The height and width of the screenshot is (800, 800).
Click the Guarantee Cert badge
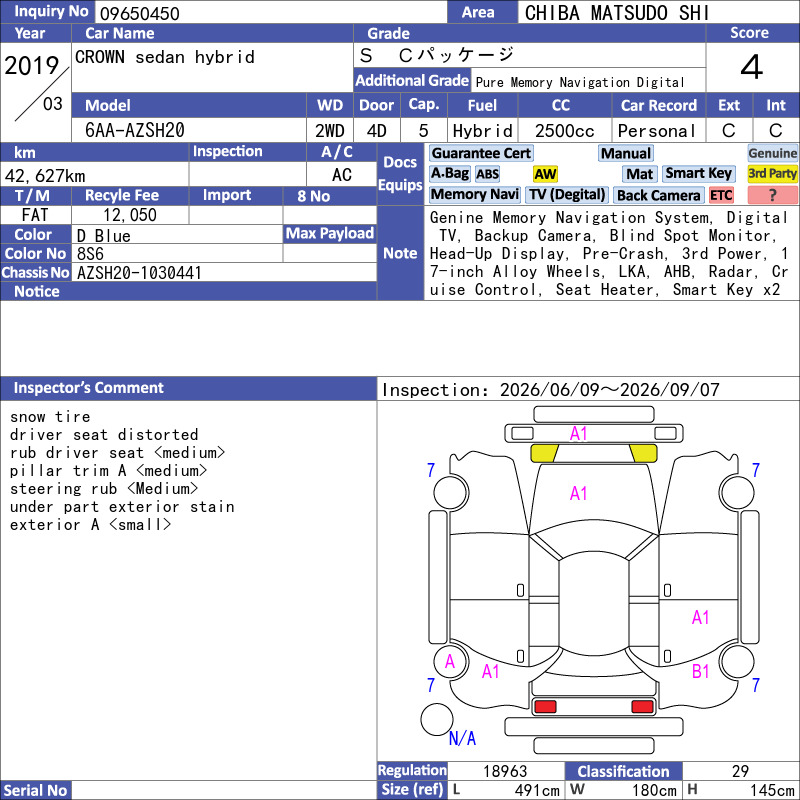point(481,153)
